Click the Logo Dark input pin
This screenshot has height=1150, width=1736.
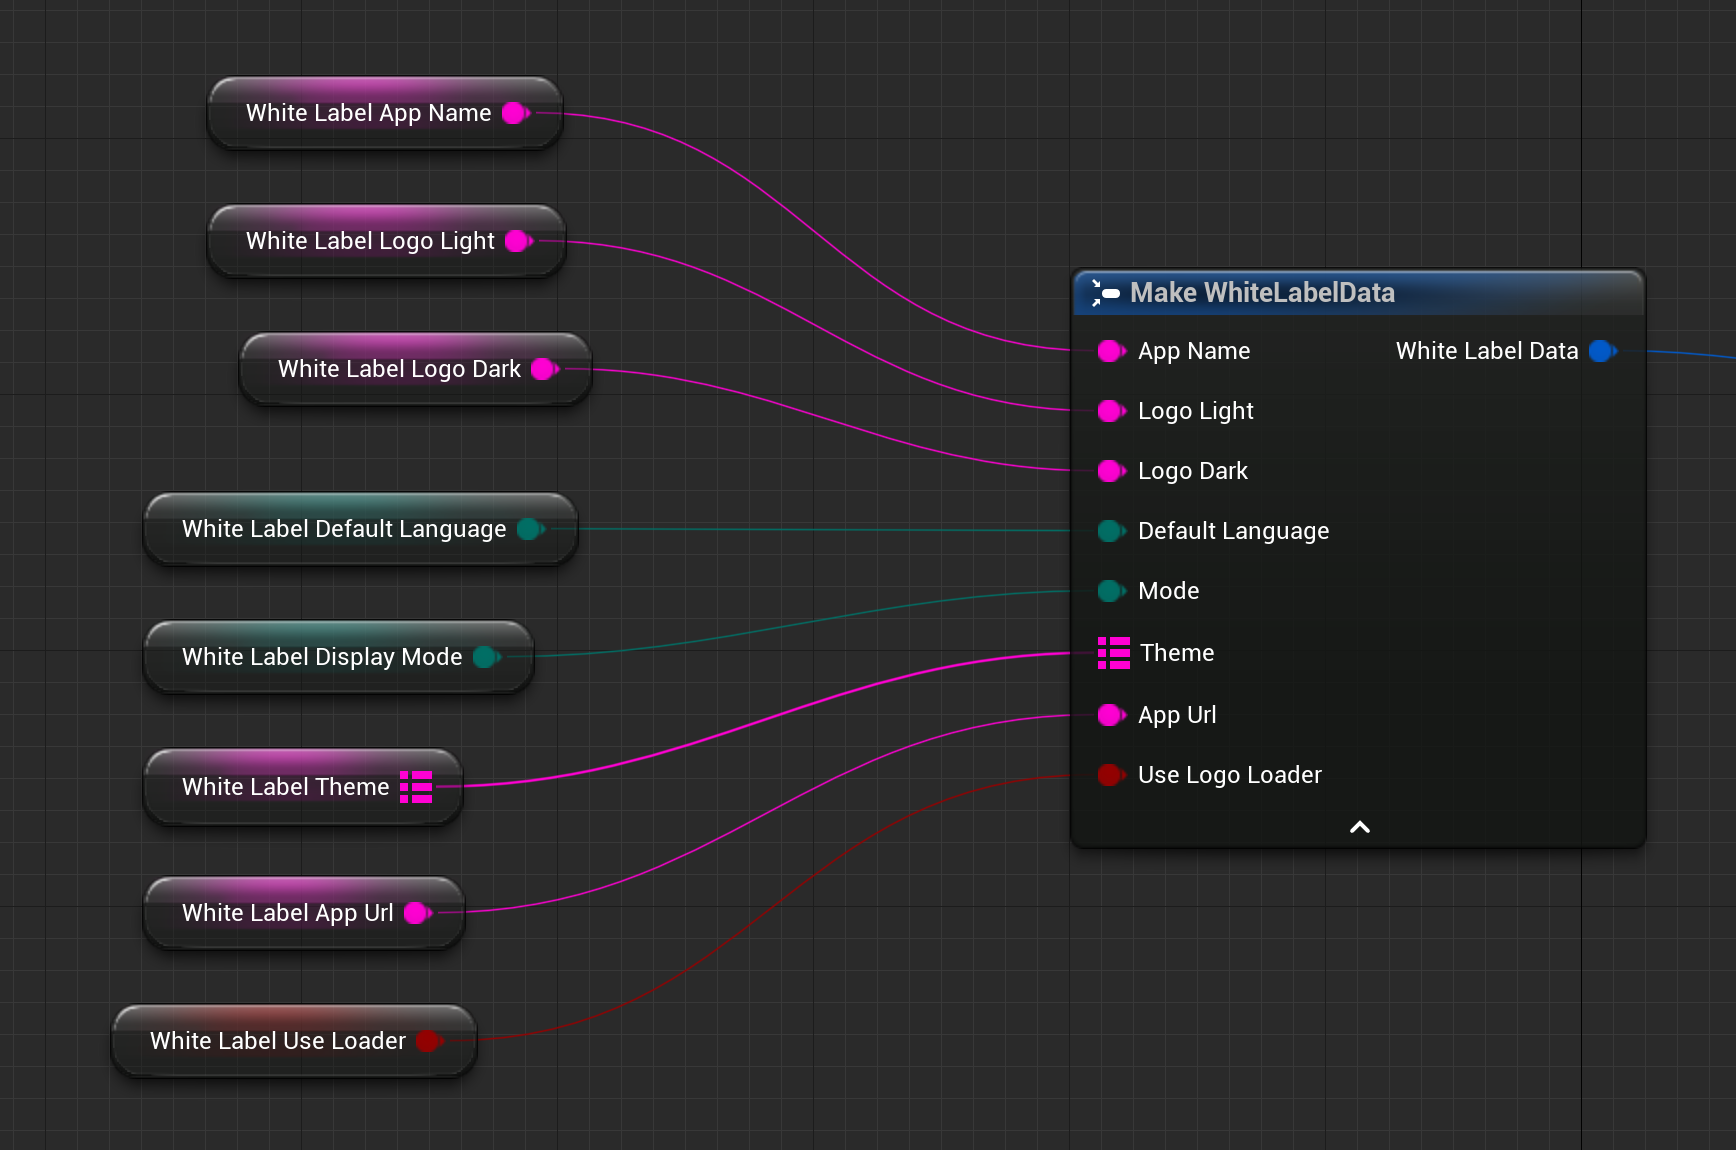[1110, 471]
